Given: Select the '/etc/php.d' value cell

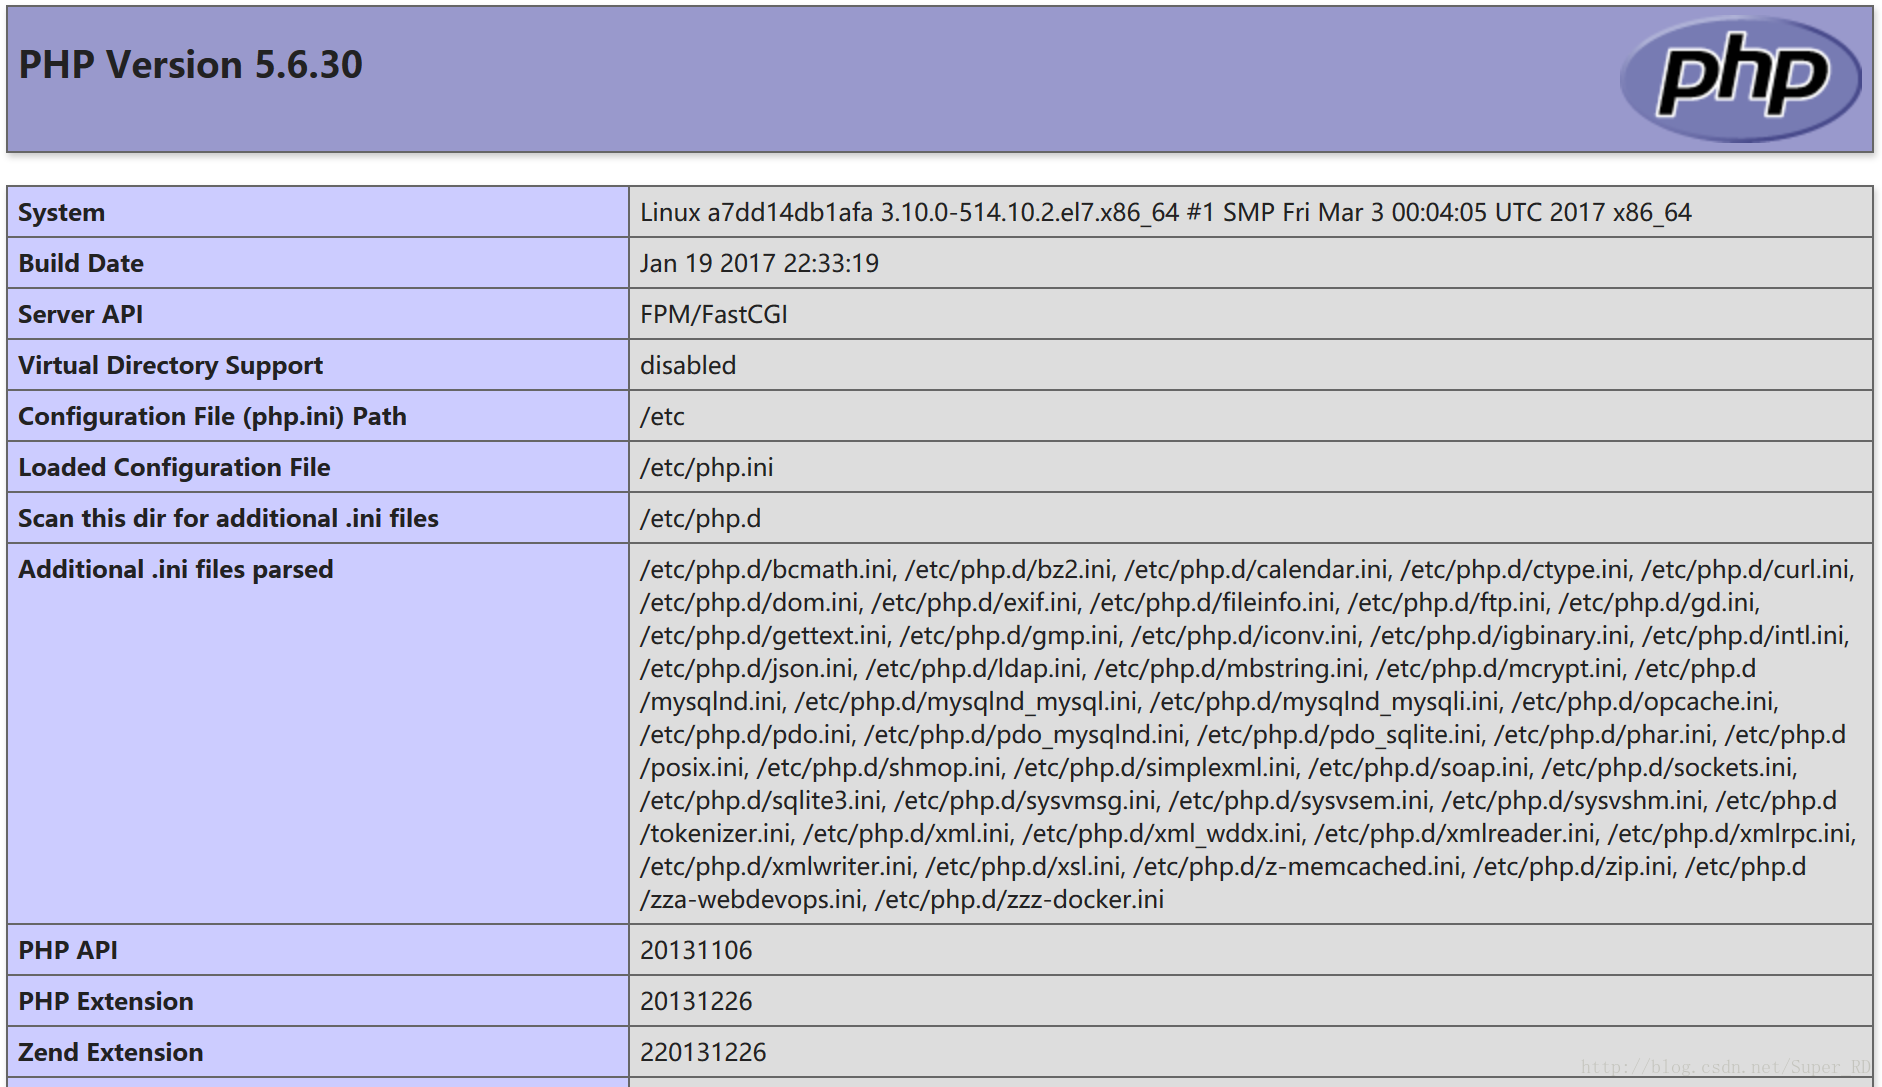Looking at the screenshot, I should pyautogui.click(x=1250, y=518).
